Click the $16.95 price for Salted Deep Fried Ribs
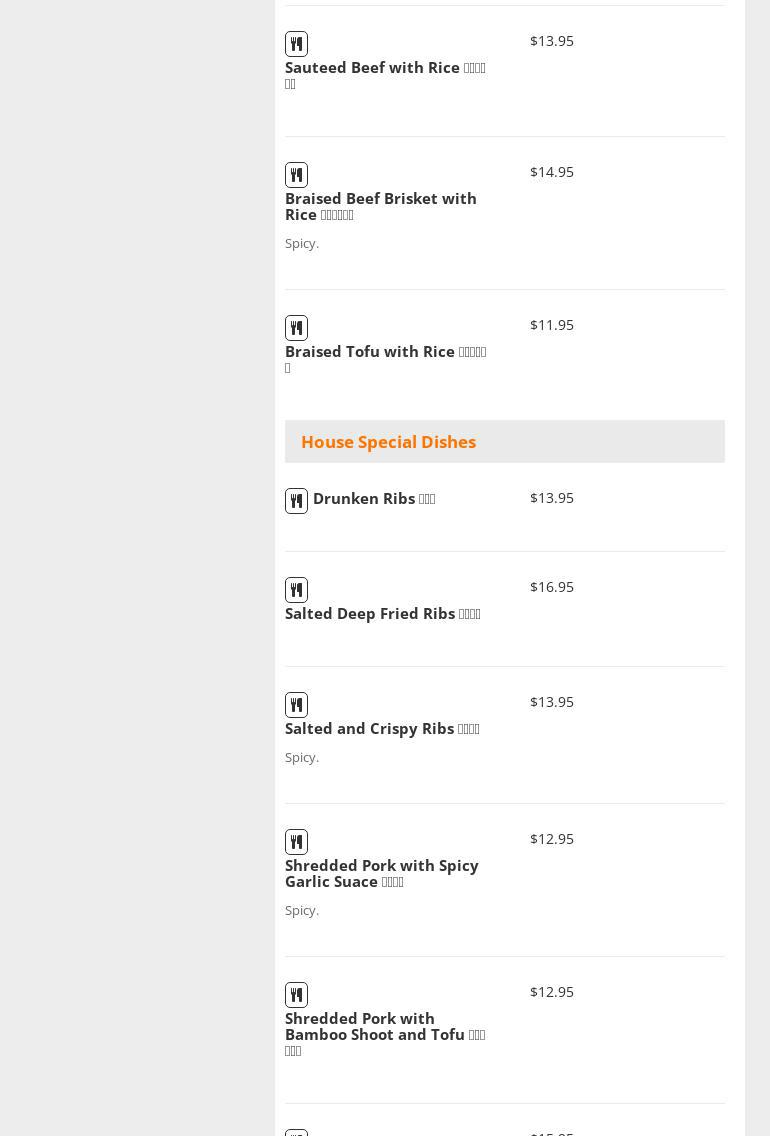770x1136 pixels. [552, 587]
